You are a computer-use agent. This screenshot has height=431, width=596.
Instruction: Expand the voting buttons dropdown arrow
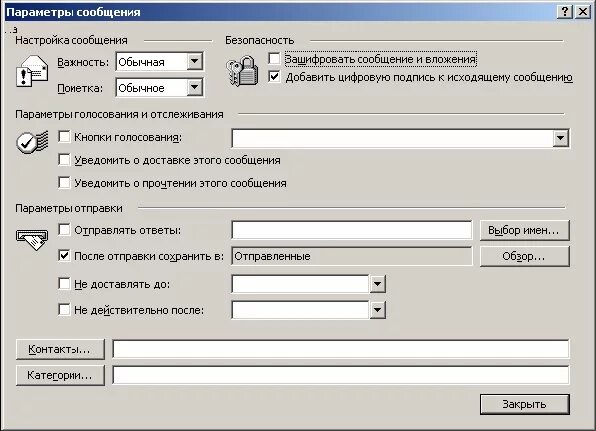560,138
